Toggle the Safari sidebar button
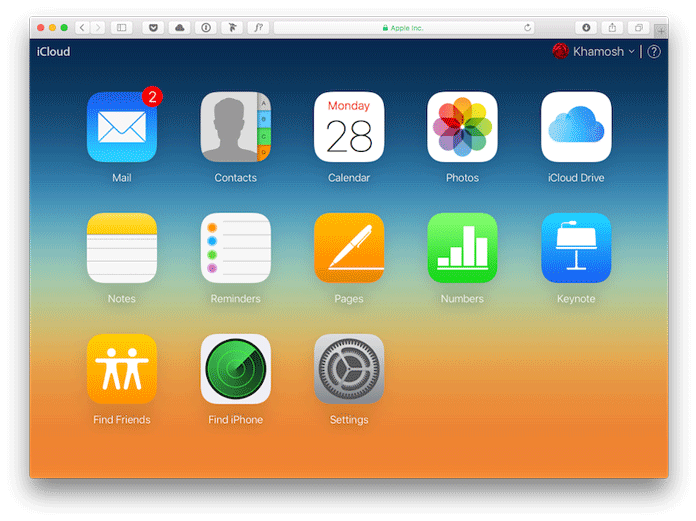Viewport: 696px width, 521px height. tap(121, 28)
